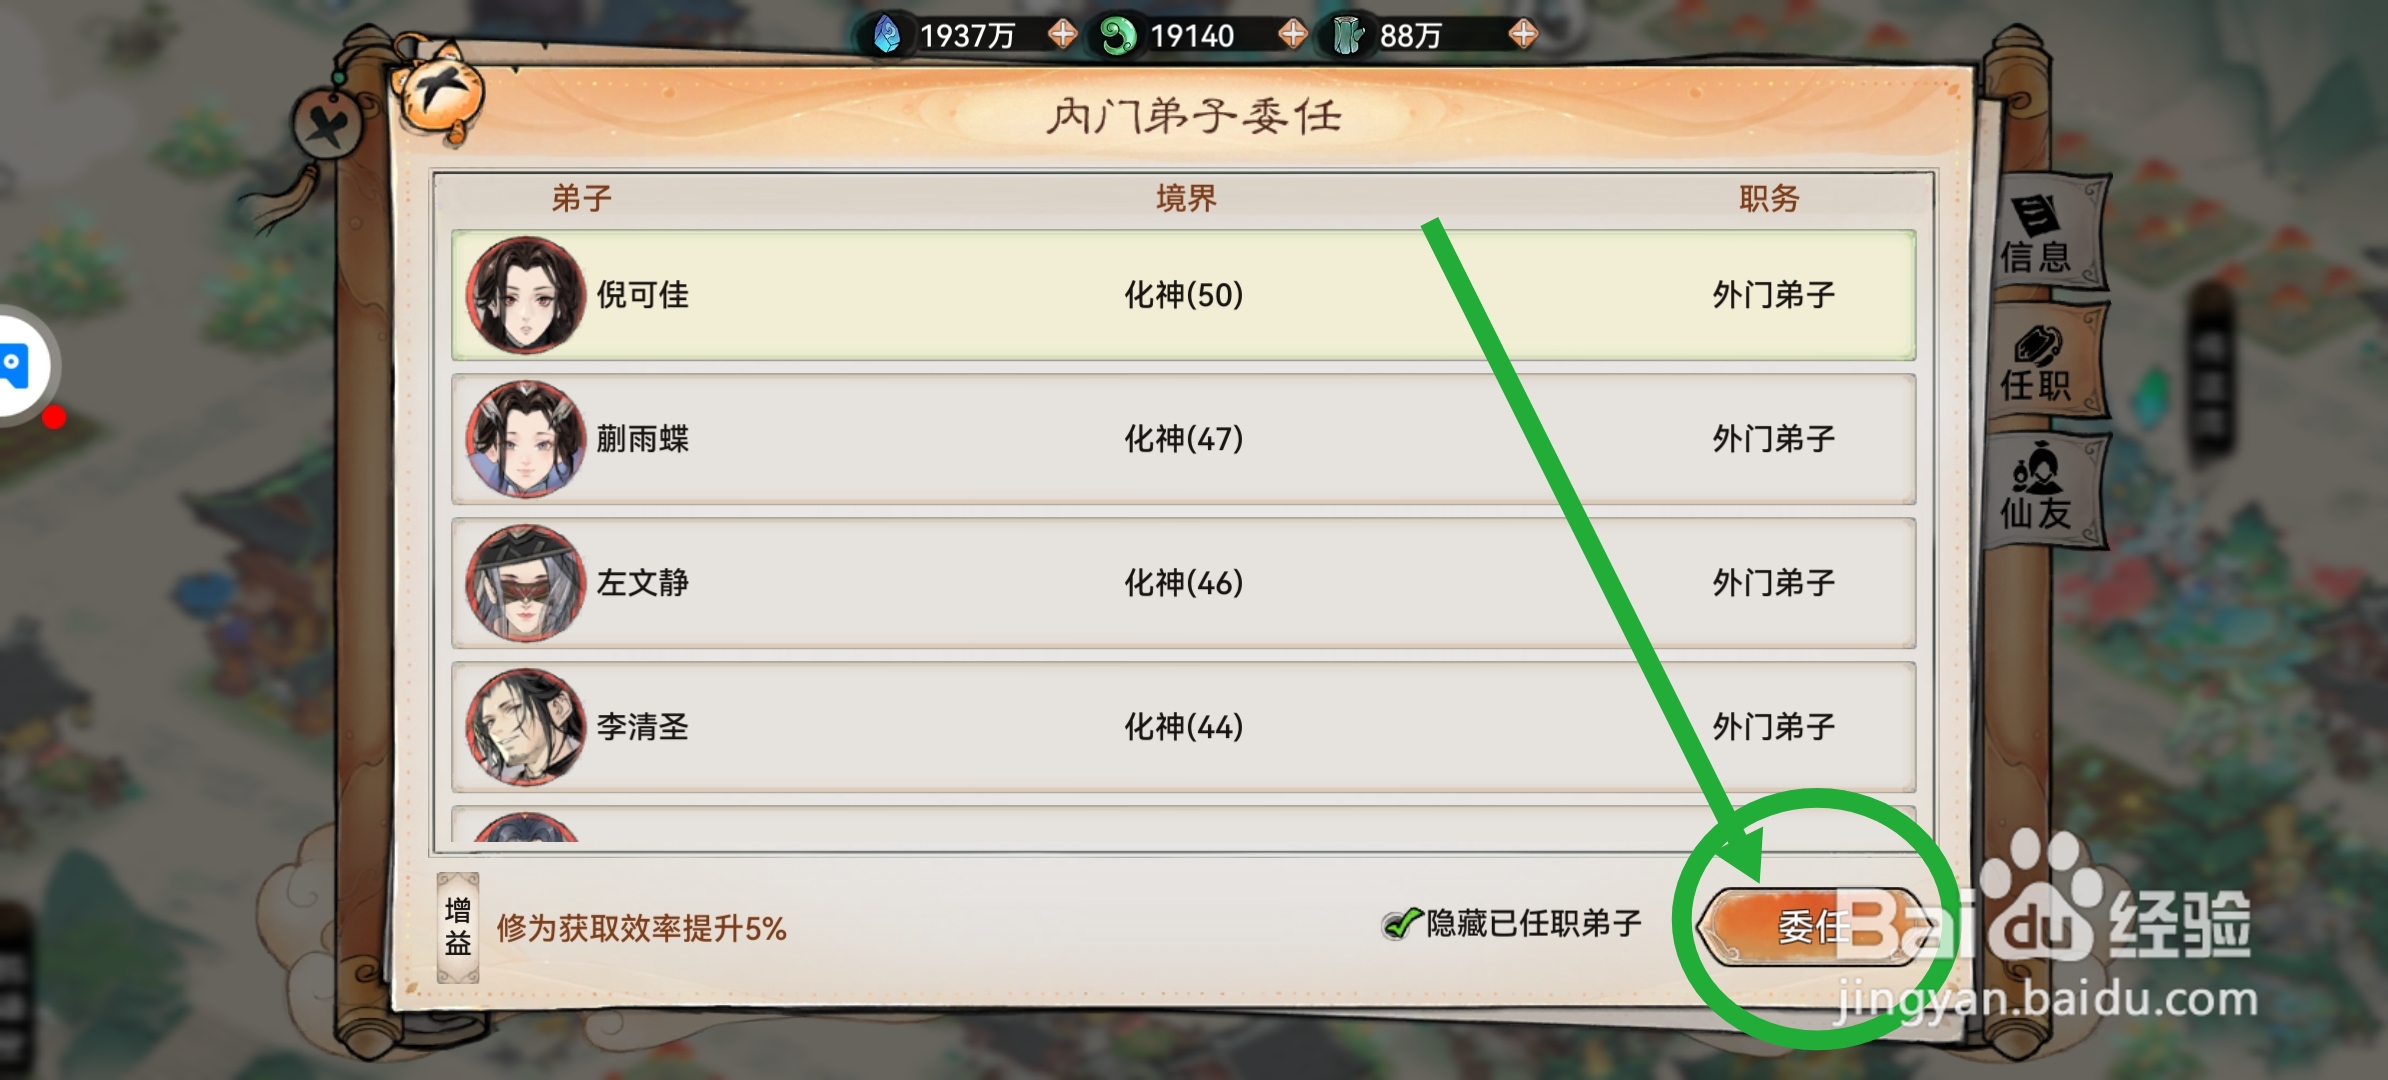The height and width of the screenshot is (1080, 2388).
Task: Click the 增益 buff label
Action: coord(458,927)
